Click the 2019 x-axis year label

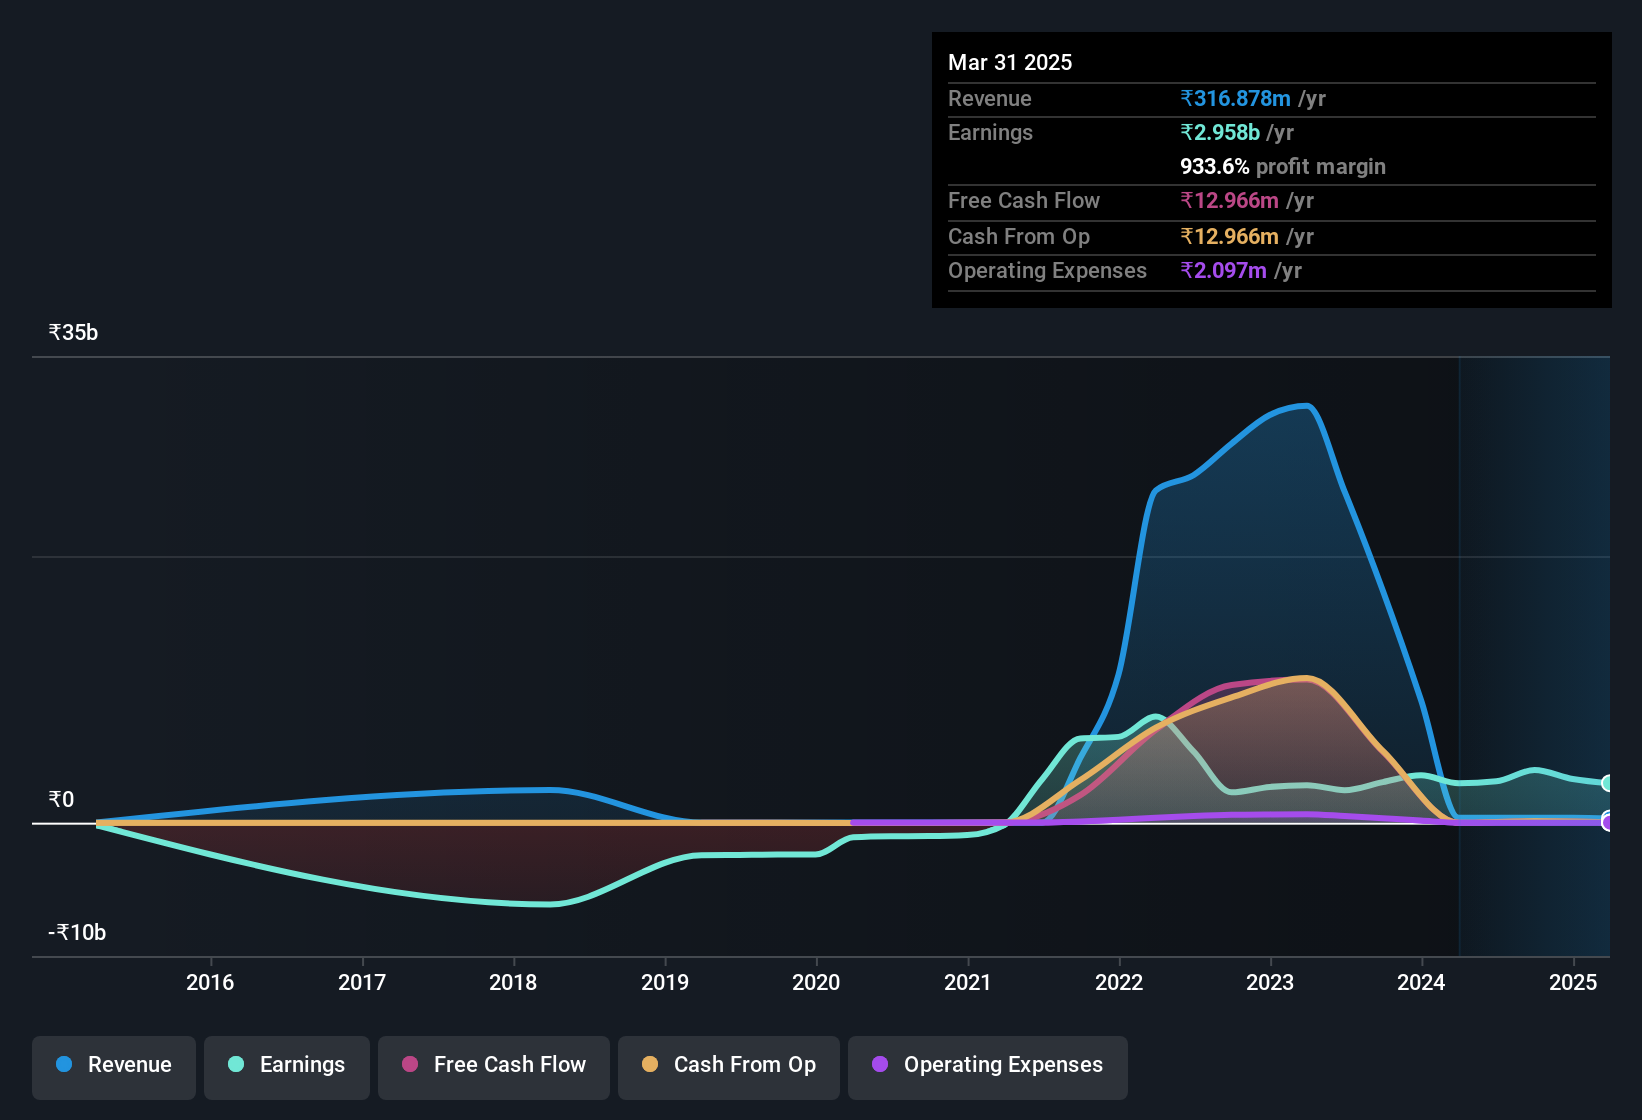[x=665, y=982]
